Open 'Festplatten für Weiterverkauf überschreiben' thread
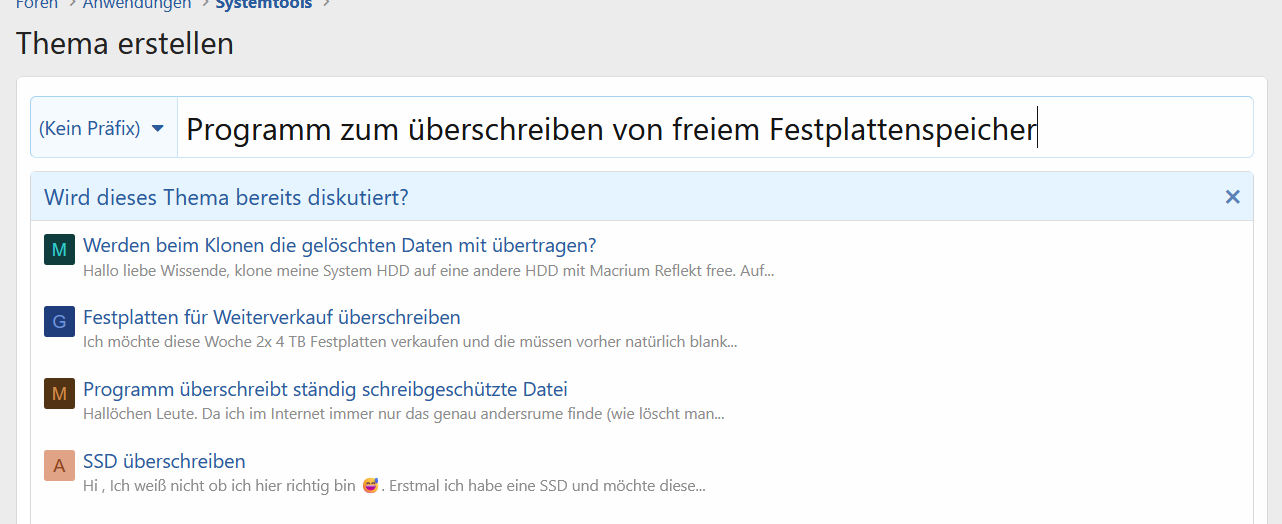Image resolution: width=1282 pixels, height=524 pixels. click(x=271, y=317)
